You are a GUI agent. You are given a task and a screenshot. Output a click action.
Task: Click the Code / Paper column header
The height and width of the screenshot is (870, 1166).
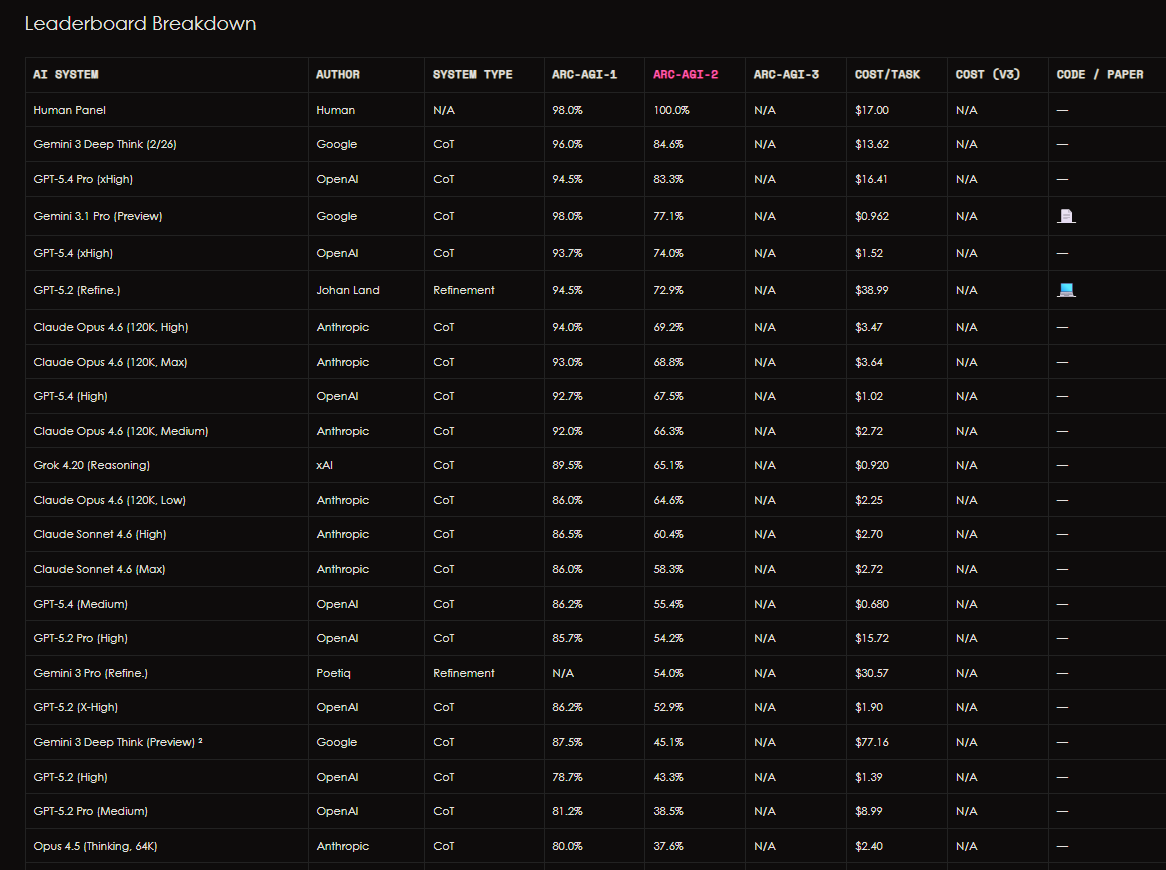click(x=1099, y=75)
